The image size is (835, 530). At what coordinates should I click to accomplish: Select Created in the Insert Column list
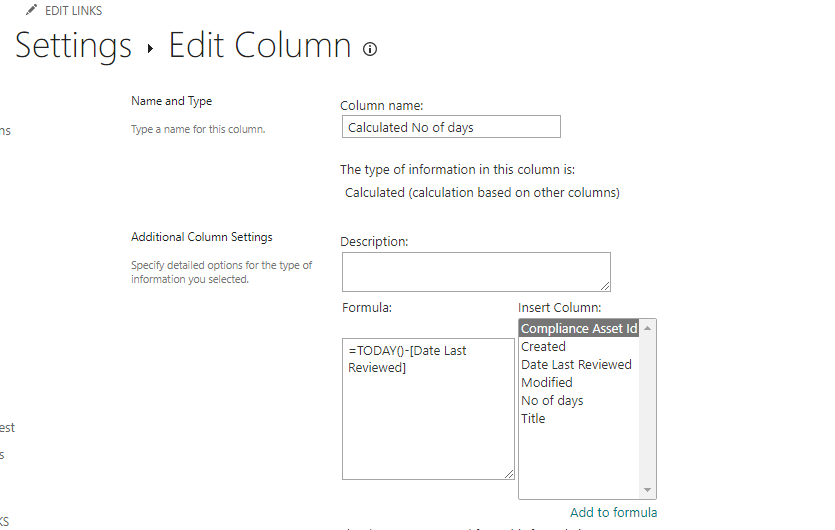pyautogui.click(x=579, y=347)
